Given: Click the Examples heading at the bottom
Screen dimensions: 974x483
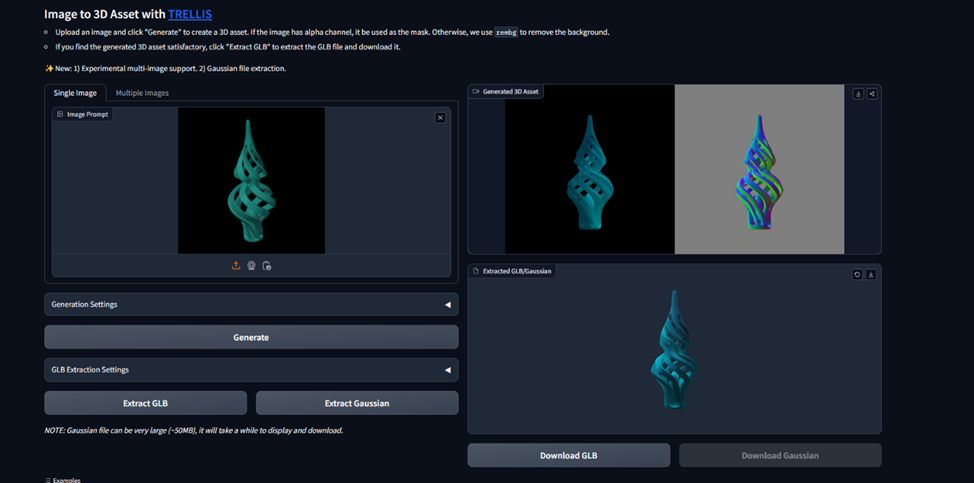Looking at the screenshot, I should click(63, 480).
